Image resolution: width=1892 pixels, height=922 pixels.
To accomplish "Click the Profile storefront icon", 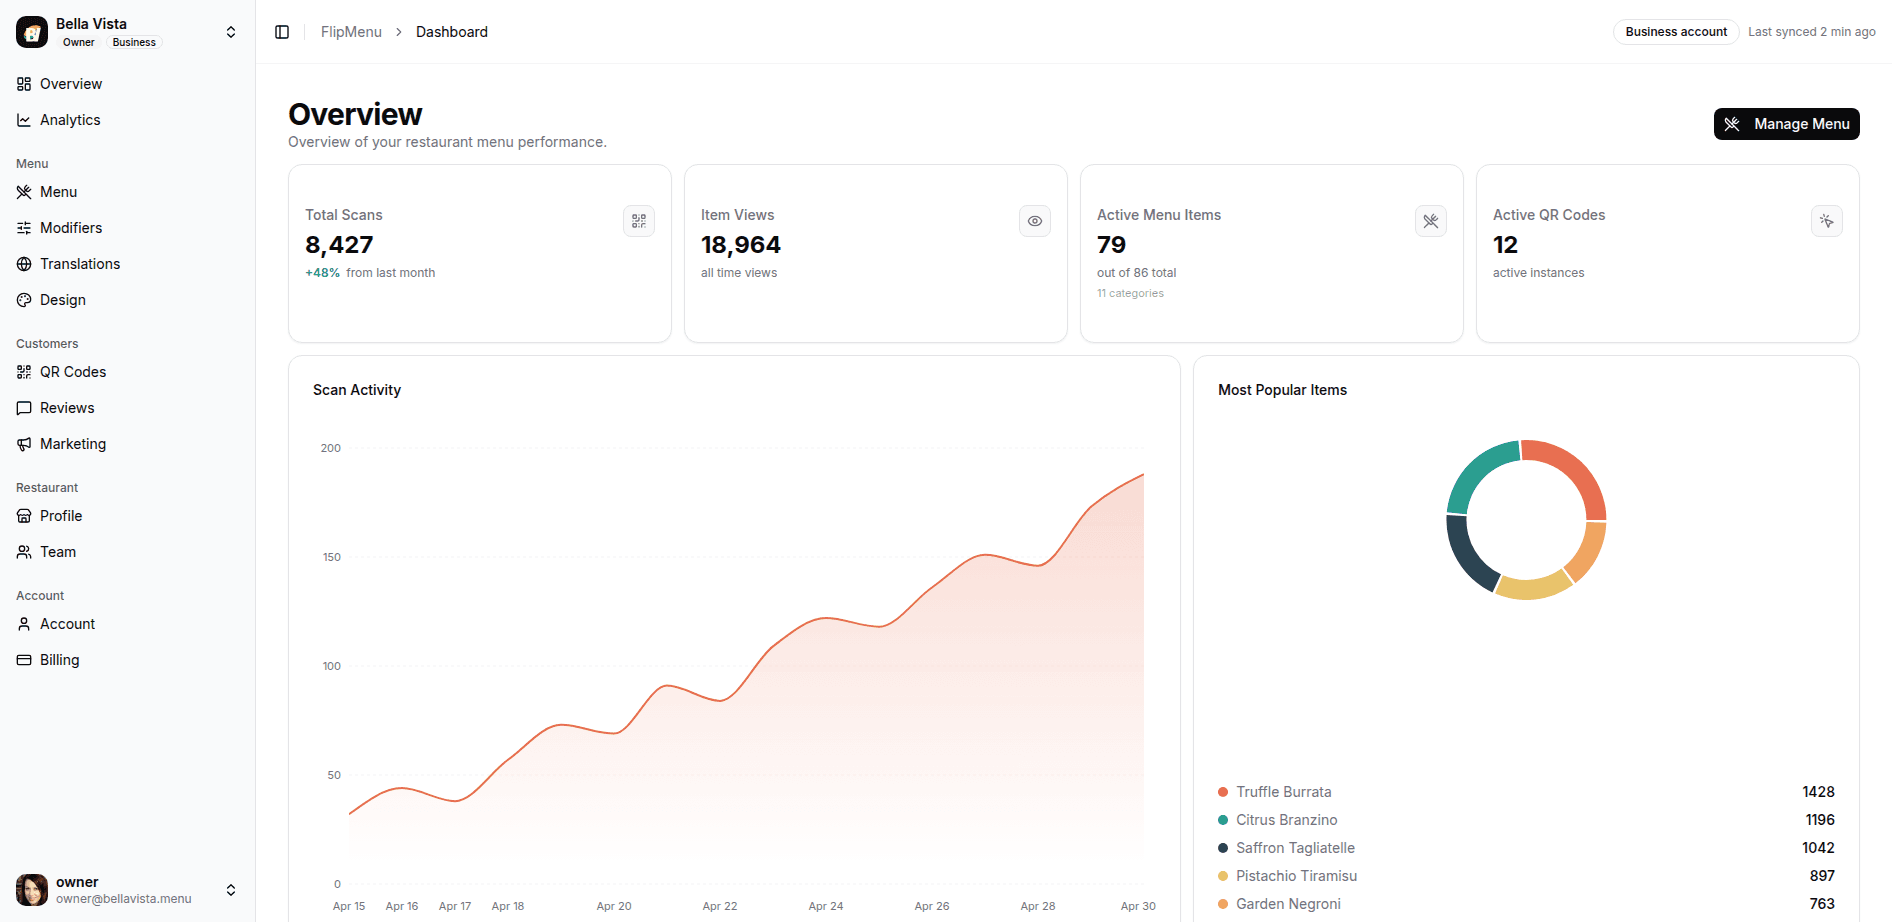I will (24, 516).
